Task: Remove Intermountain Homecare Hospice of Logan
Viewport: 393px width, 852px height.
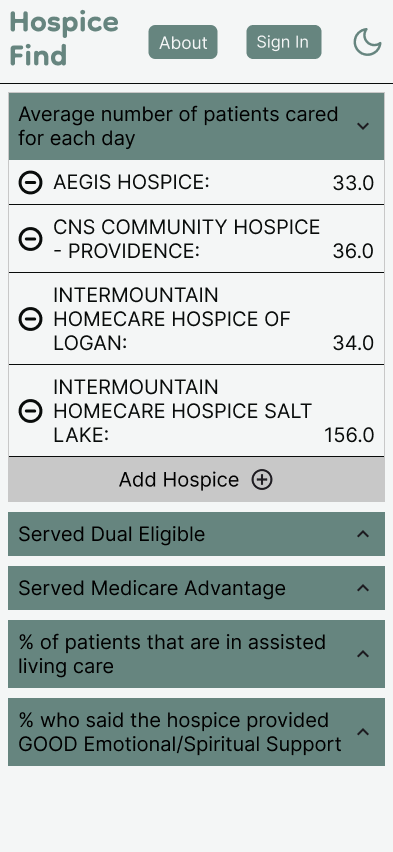Action: [30, 318]
